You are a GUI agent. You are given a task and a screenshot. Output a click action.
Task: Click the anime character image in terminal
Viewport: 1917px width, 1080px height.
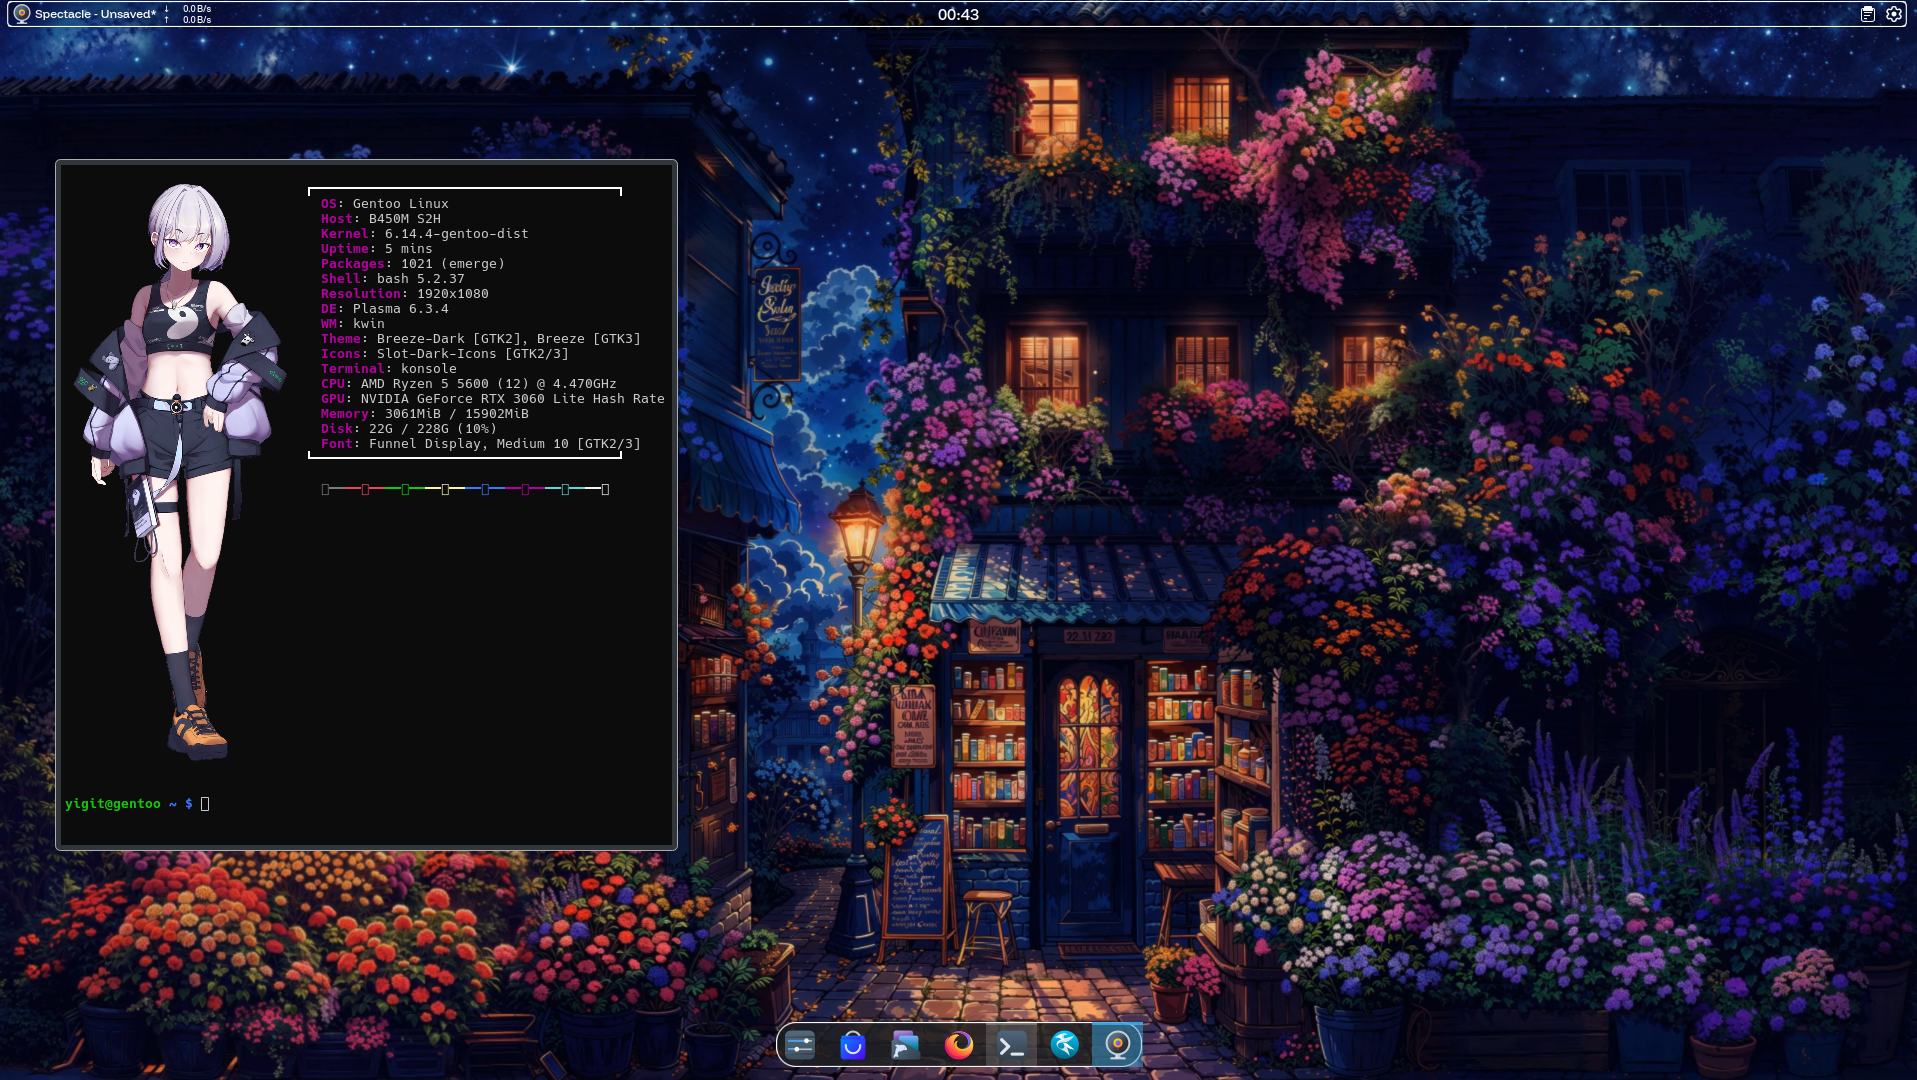point(180,470)
